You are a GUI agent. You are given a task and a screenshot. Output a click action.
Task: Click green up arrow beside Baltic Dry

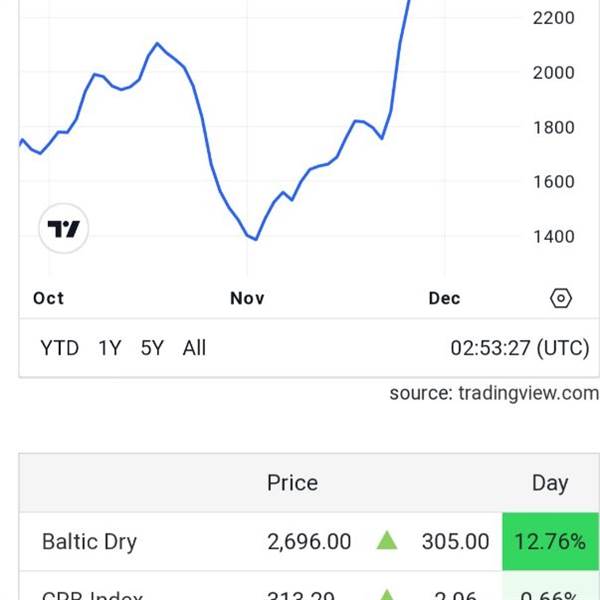(x=386, y=541)
